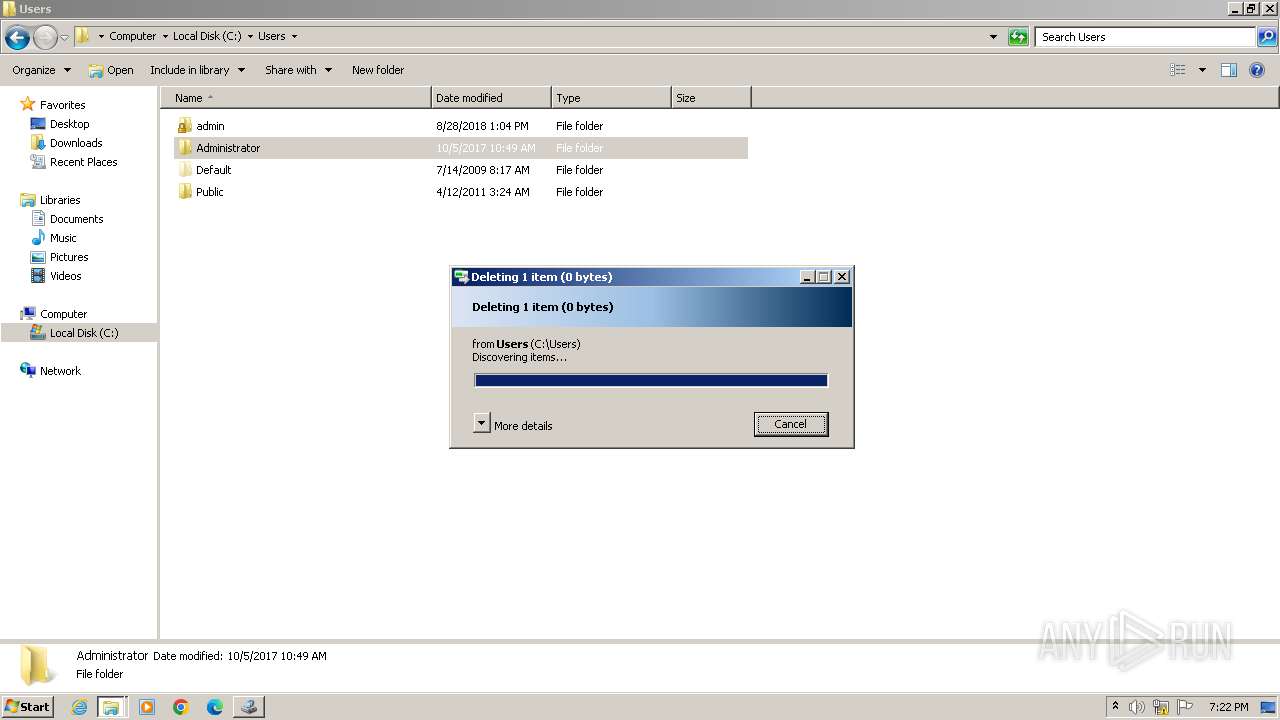Click the deletion progress bar
Image resolution: width=1280 pixels, height=720 pixels.
651,380
